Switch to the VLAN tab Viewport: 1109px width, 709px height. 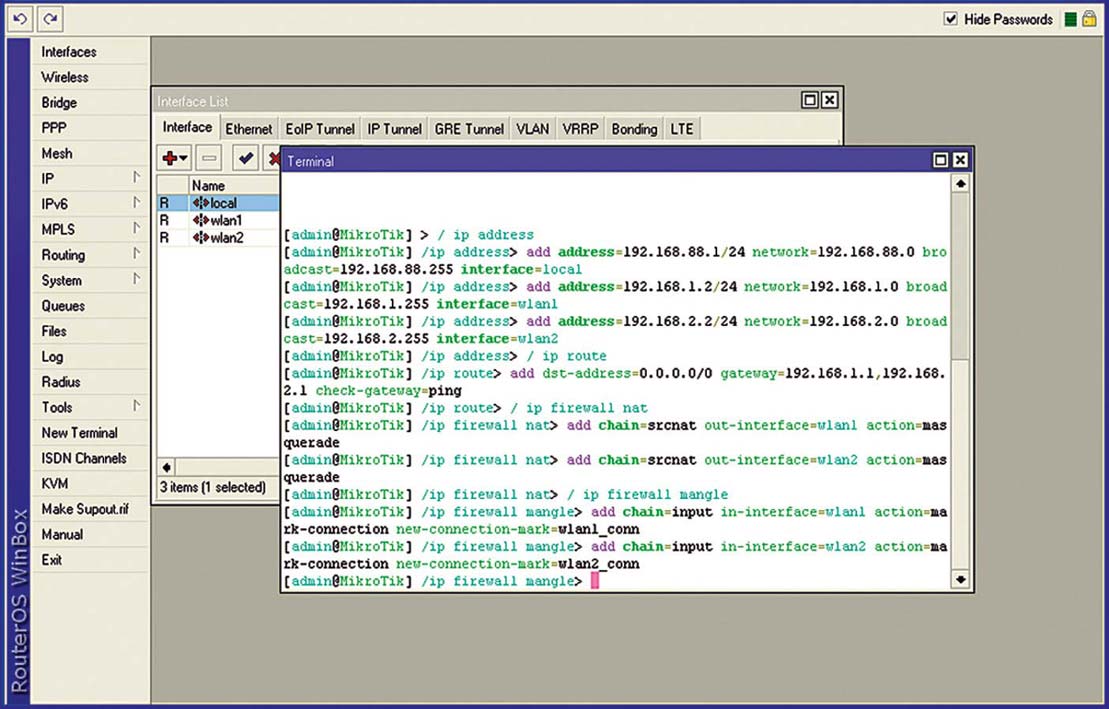533,129
